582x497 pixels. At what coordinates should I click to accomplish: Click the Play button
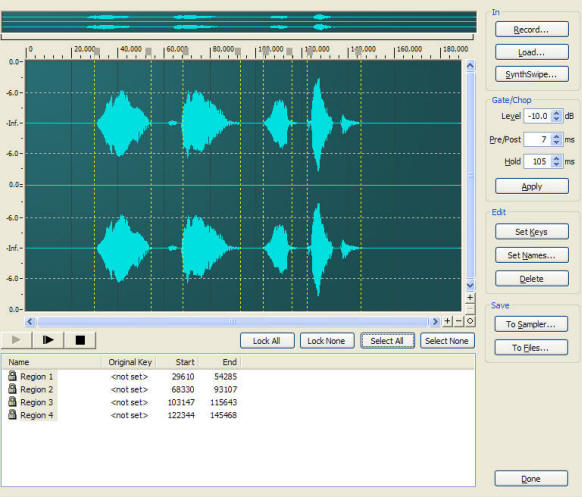coord(16,340)
